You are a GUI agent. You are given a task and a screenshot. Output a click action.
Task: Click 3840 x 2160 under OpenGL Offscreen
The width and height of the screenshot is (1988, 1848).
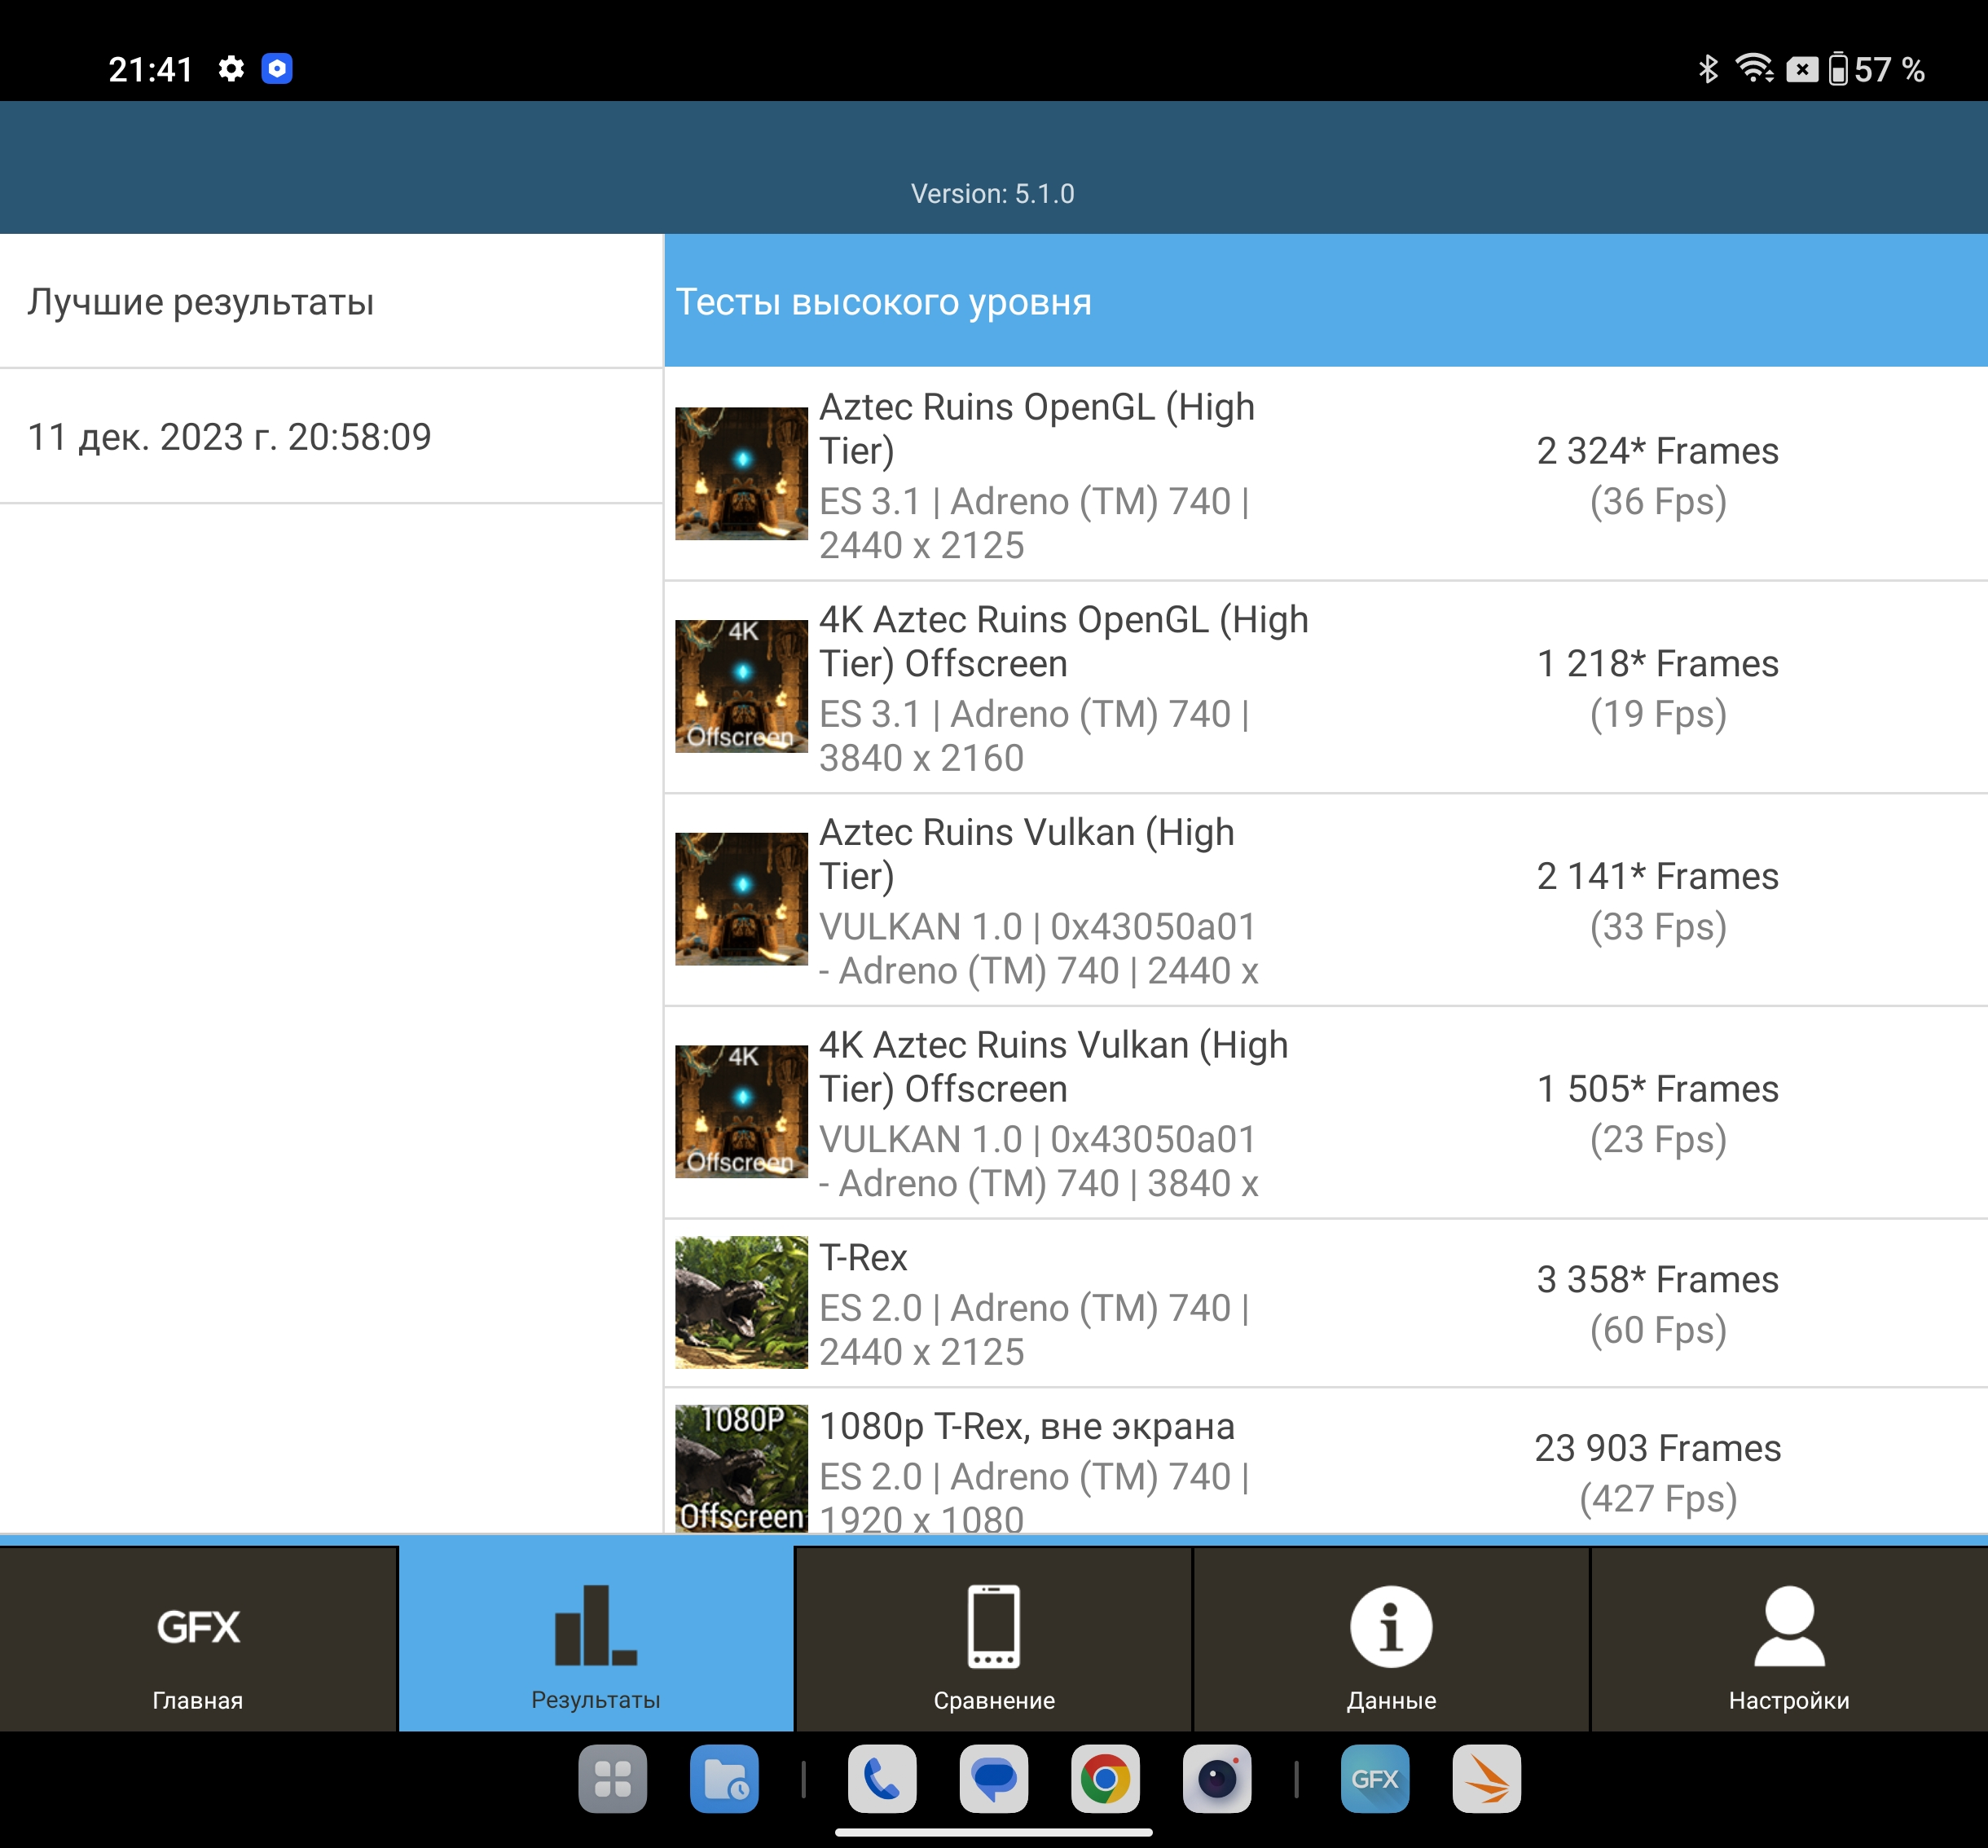pyautogui.click(x=922, y=758)
